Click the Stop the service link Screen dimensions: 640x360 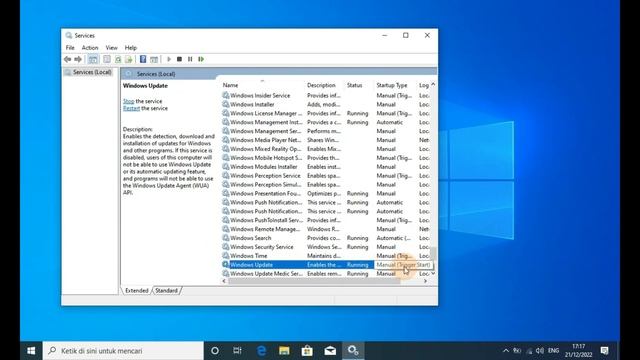129,101
